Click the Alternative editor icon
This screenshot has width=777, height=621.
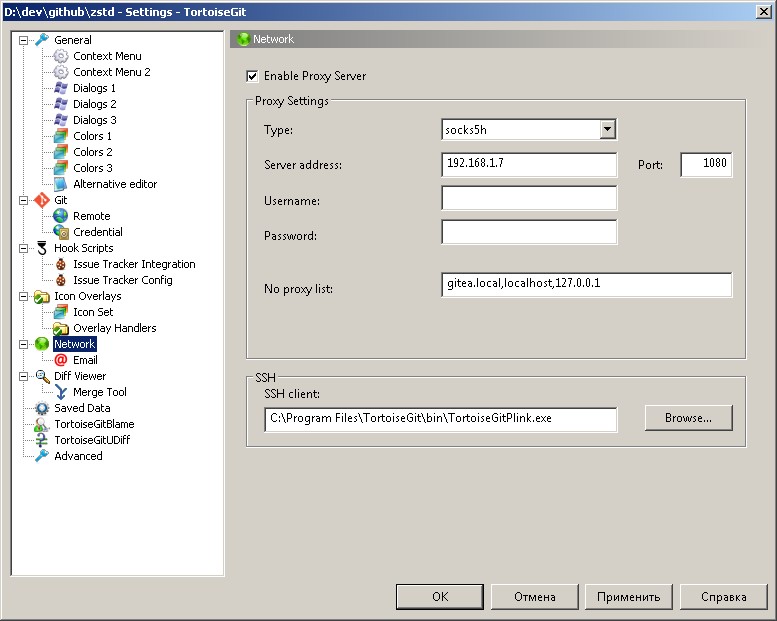[60, 184]
